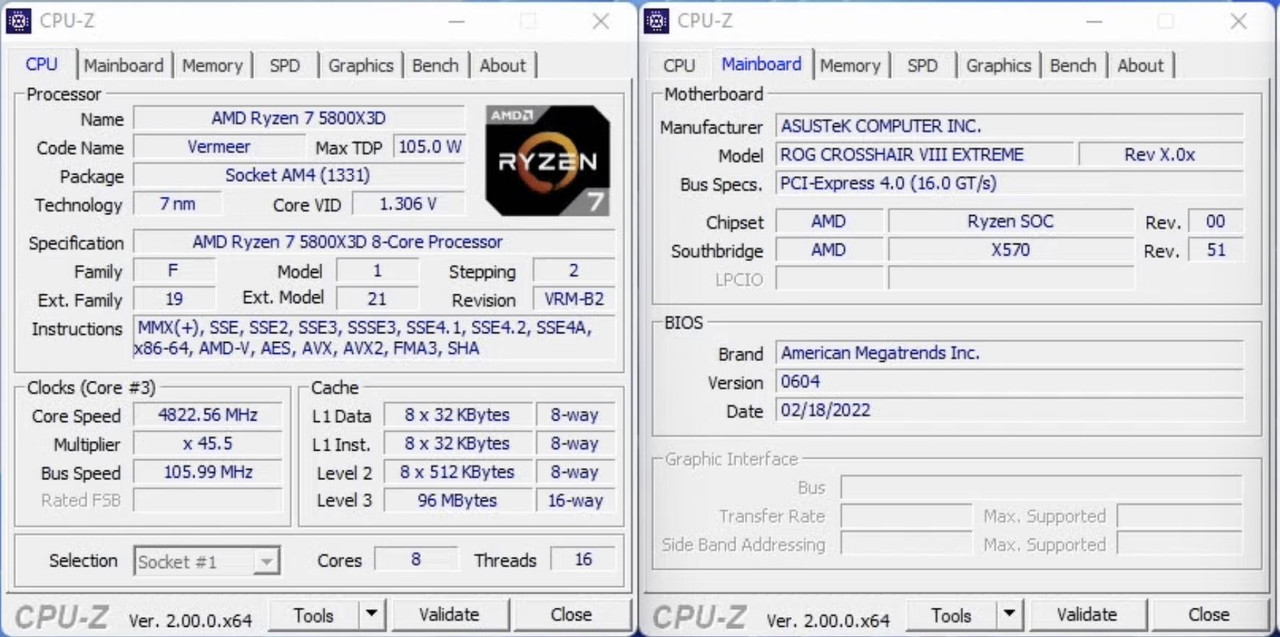The width and height of the screenshot is (1280, 637).
Task: Click Close button in right window
Action: coord(1209,614)
